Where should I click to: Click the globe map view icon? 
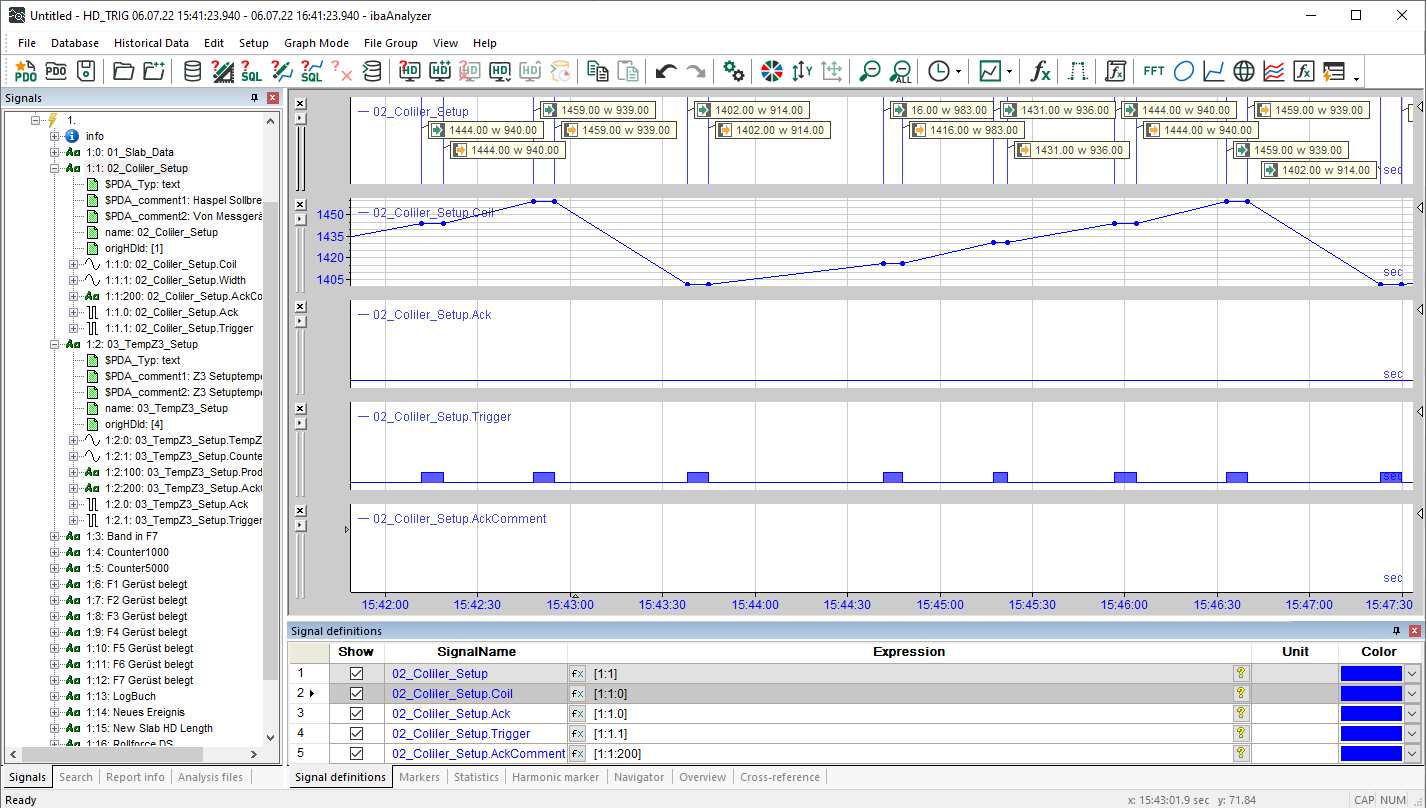[x=1243, y=71]
